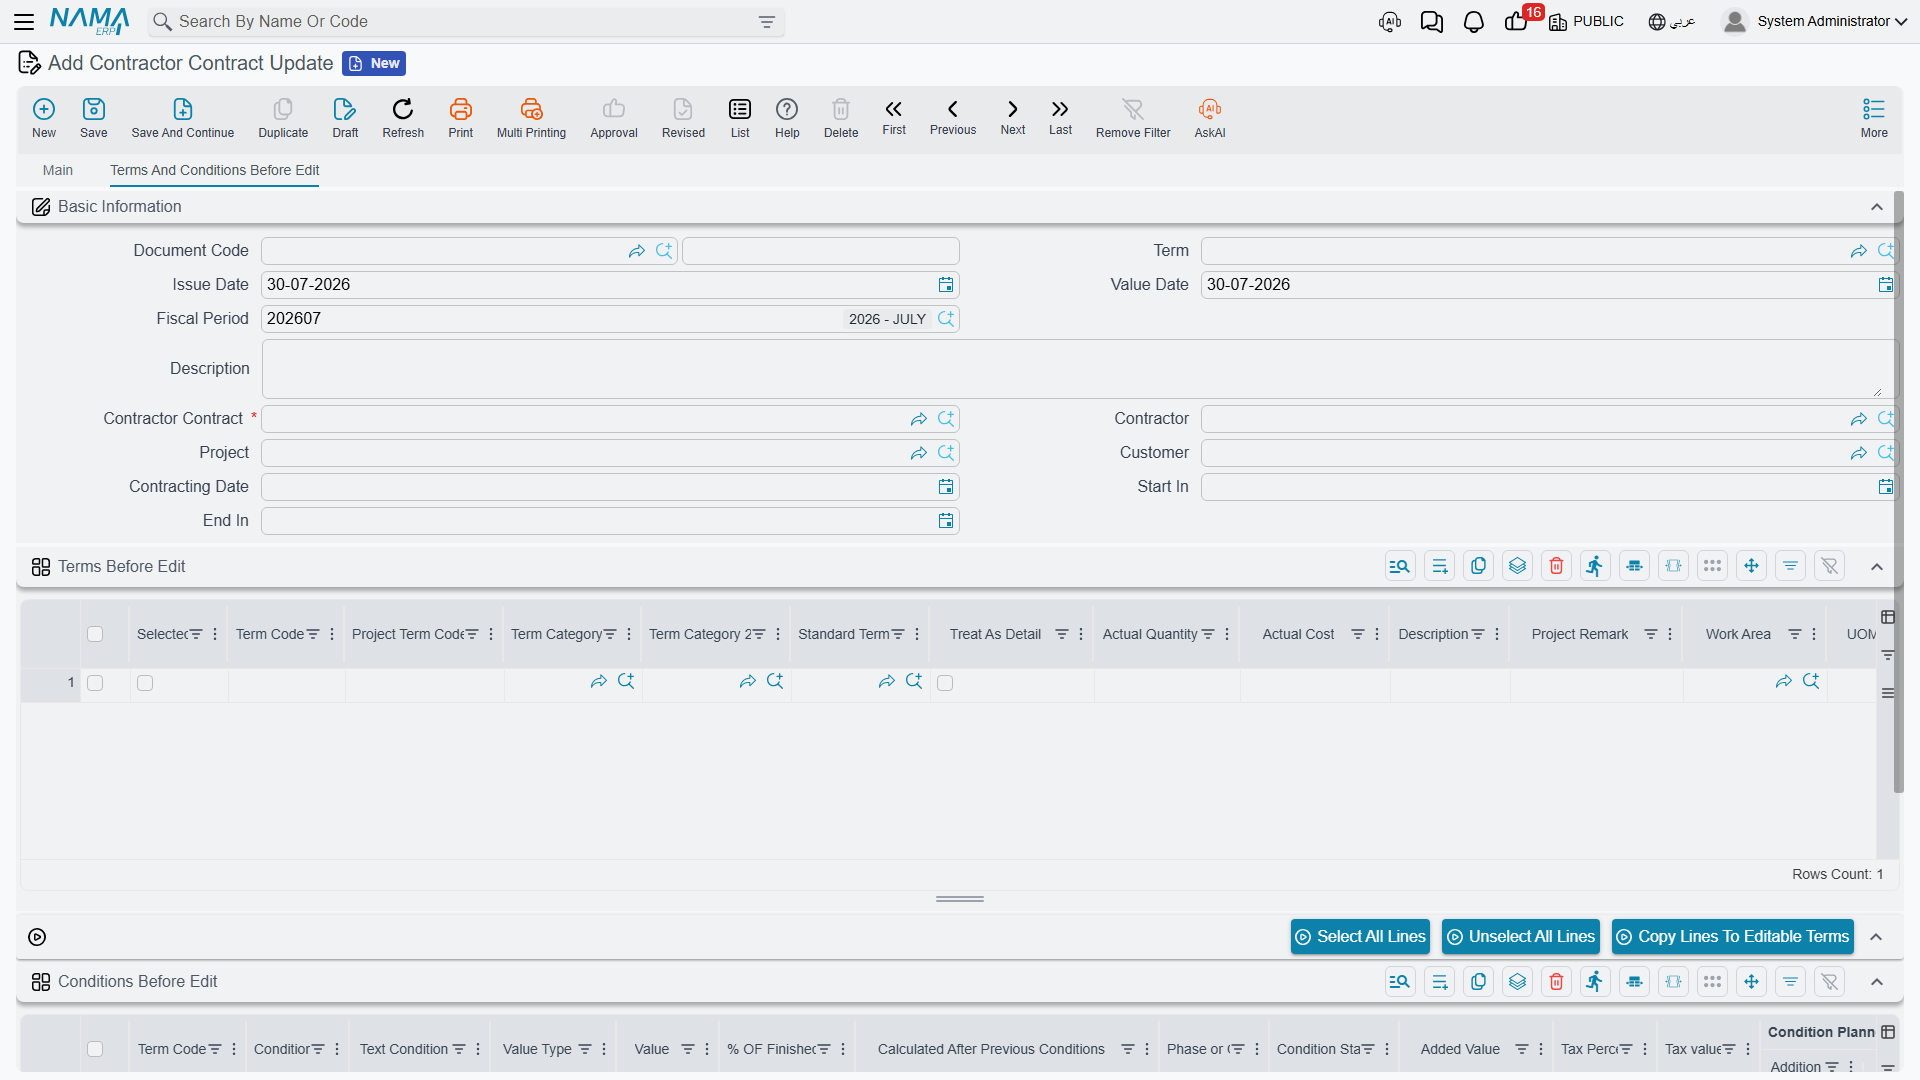Click the PUBLIC company selector
Screen dimensions: 1920x1080
click(x=1587, y=21)
